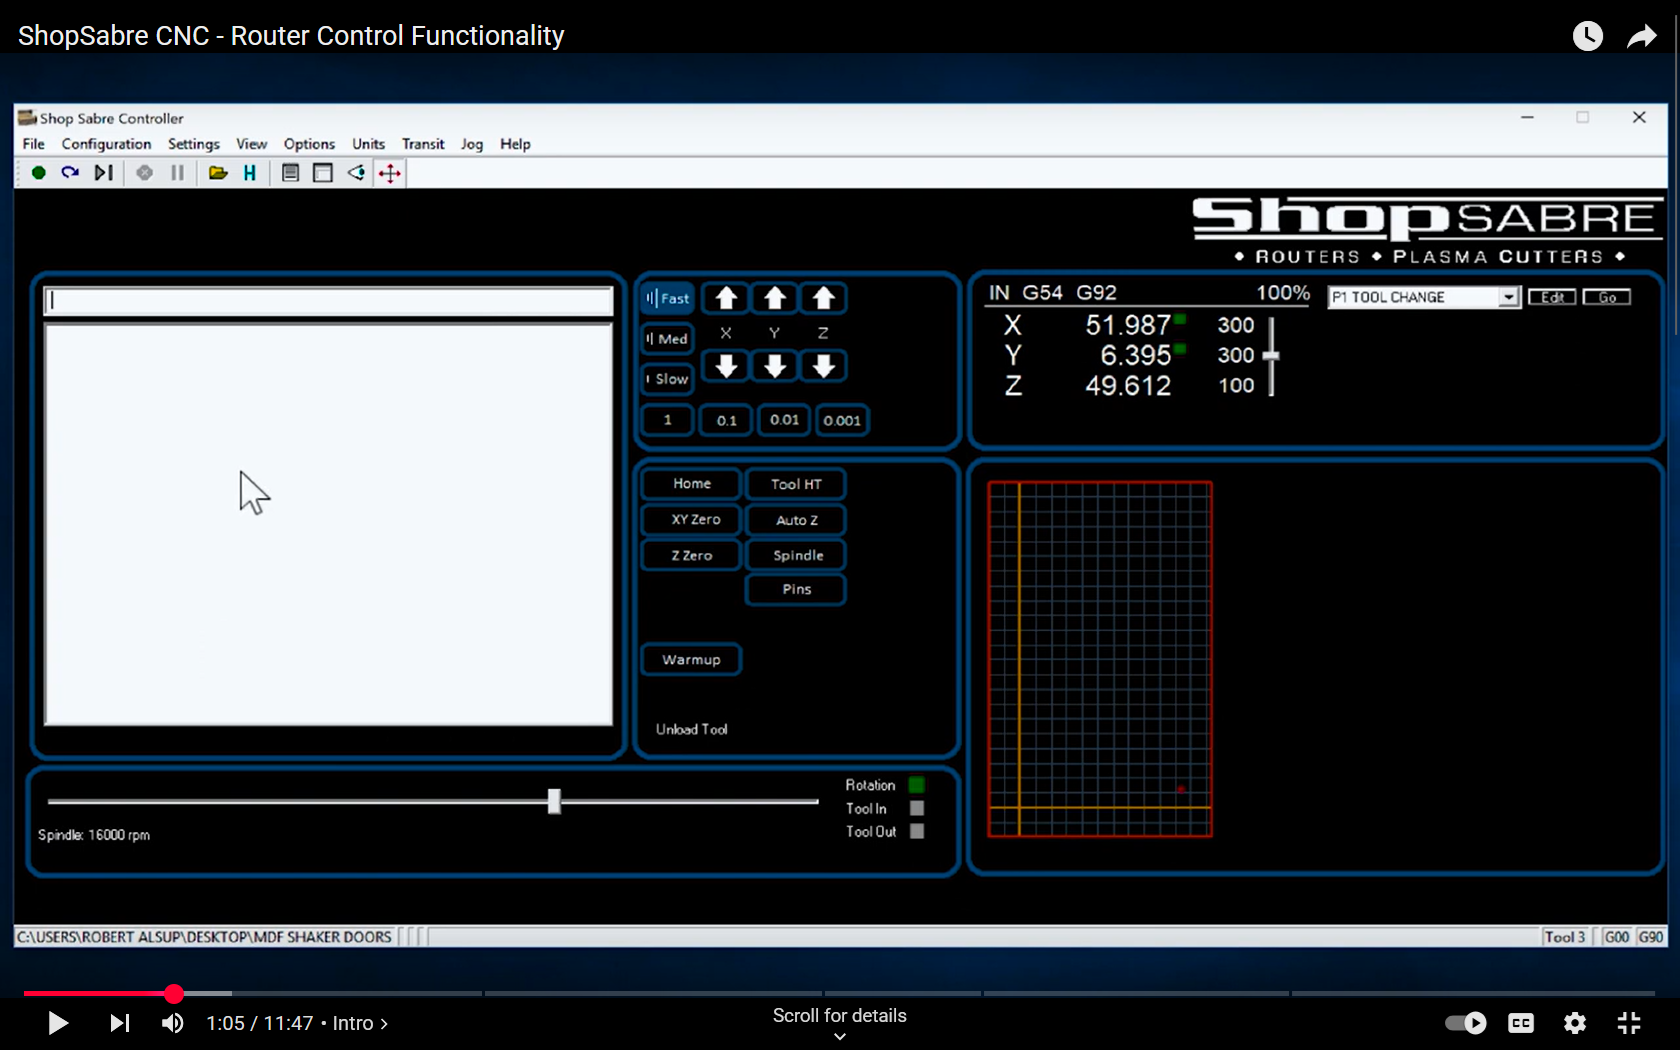Click Edit next to macro dropdown
The width and height of the screenshot is (1680, 1050).
1552,297
